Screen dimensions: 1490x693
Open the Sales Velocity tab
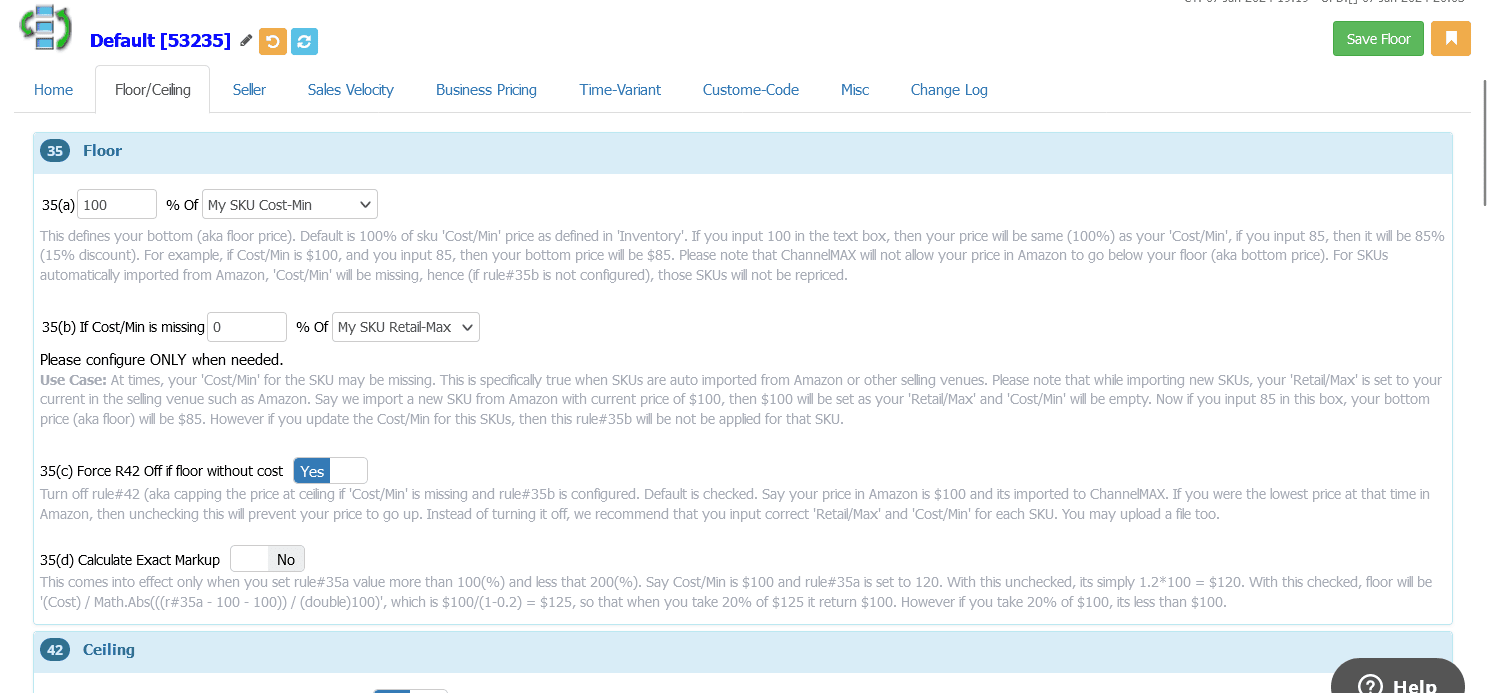coord(350,89)
